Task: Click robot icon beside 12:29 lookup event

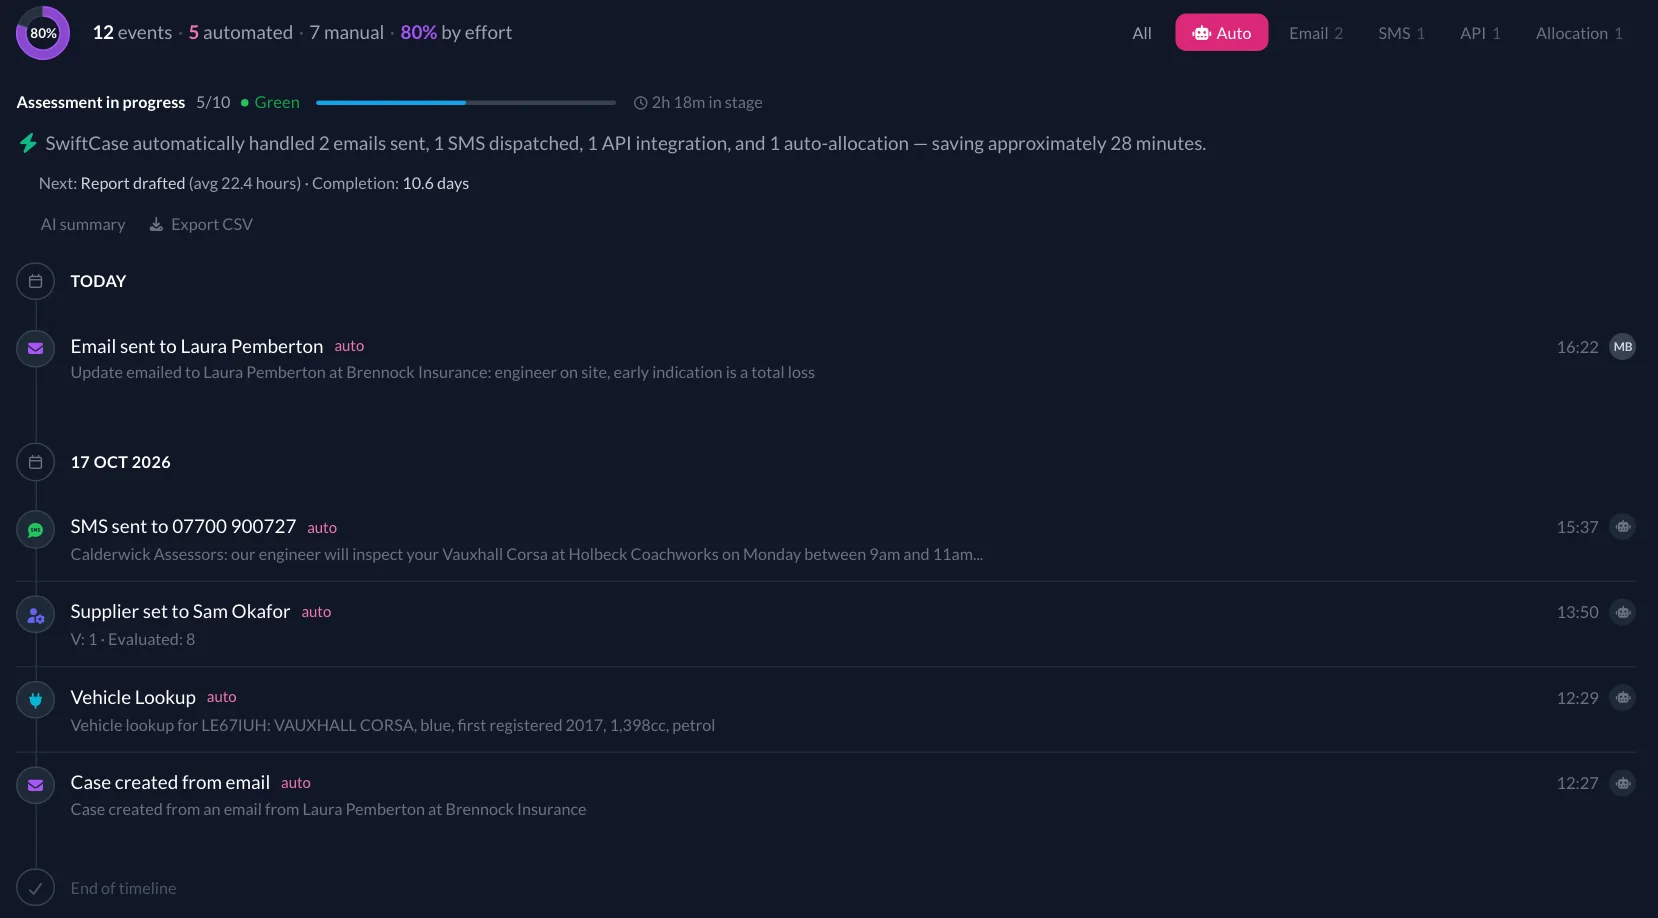Action: coord(1622,698)
